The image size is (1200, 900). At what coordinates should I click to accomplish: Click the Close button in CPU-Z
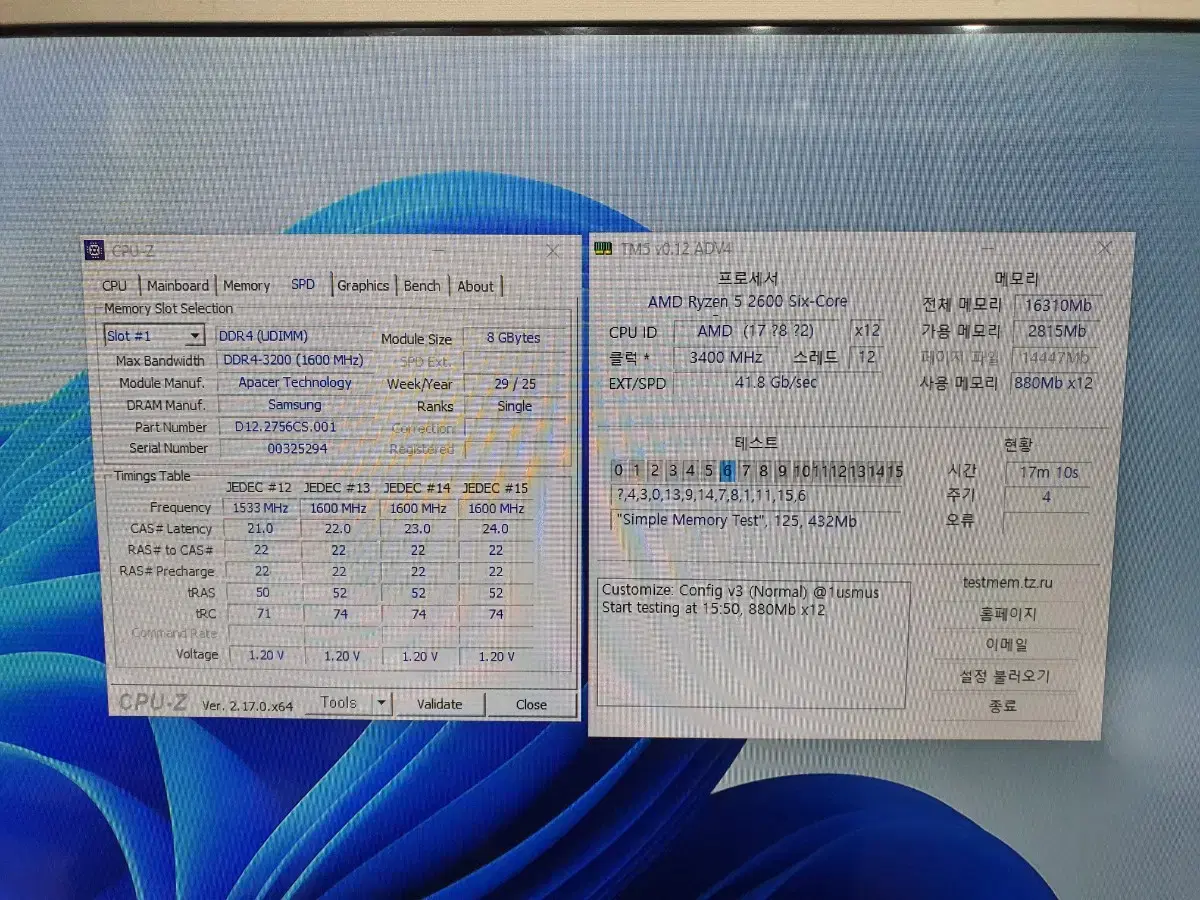pos(531,704)
